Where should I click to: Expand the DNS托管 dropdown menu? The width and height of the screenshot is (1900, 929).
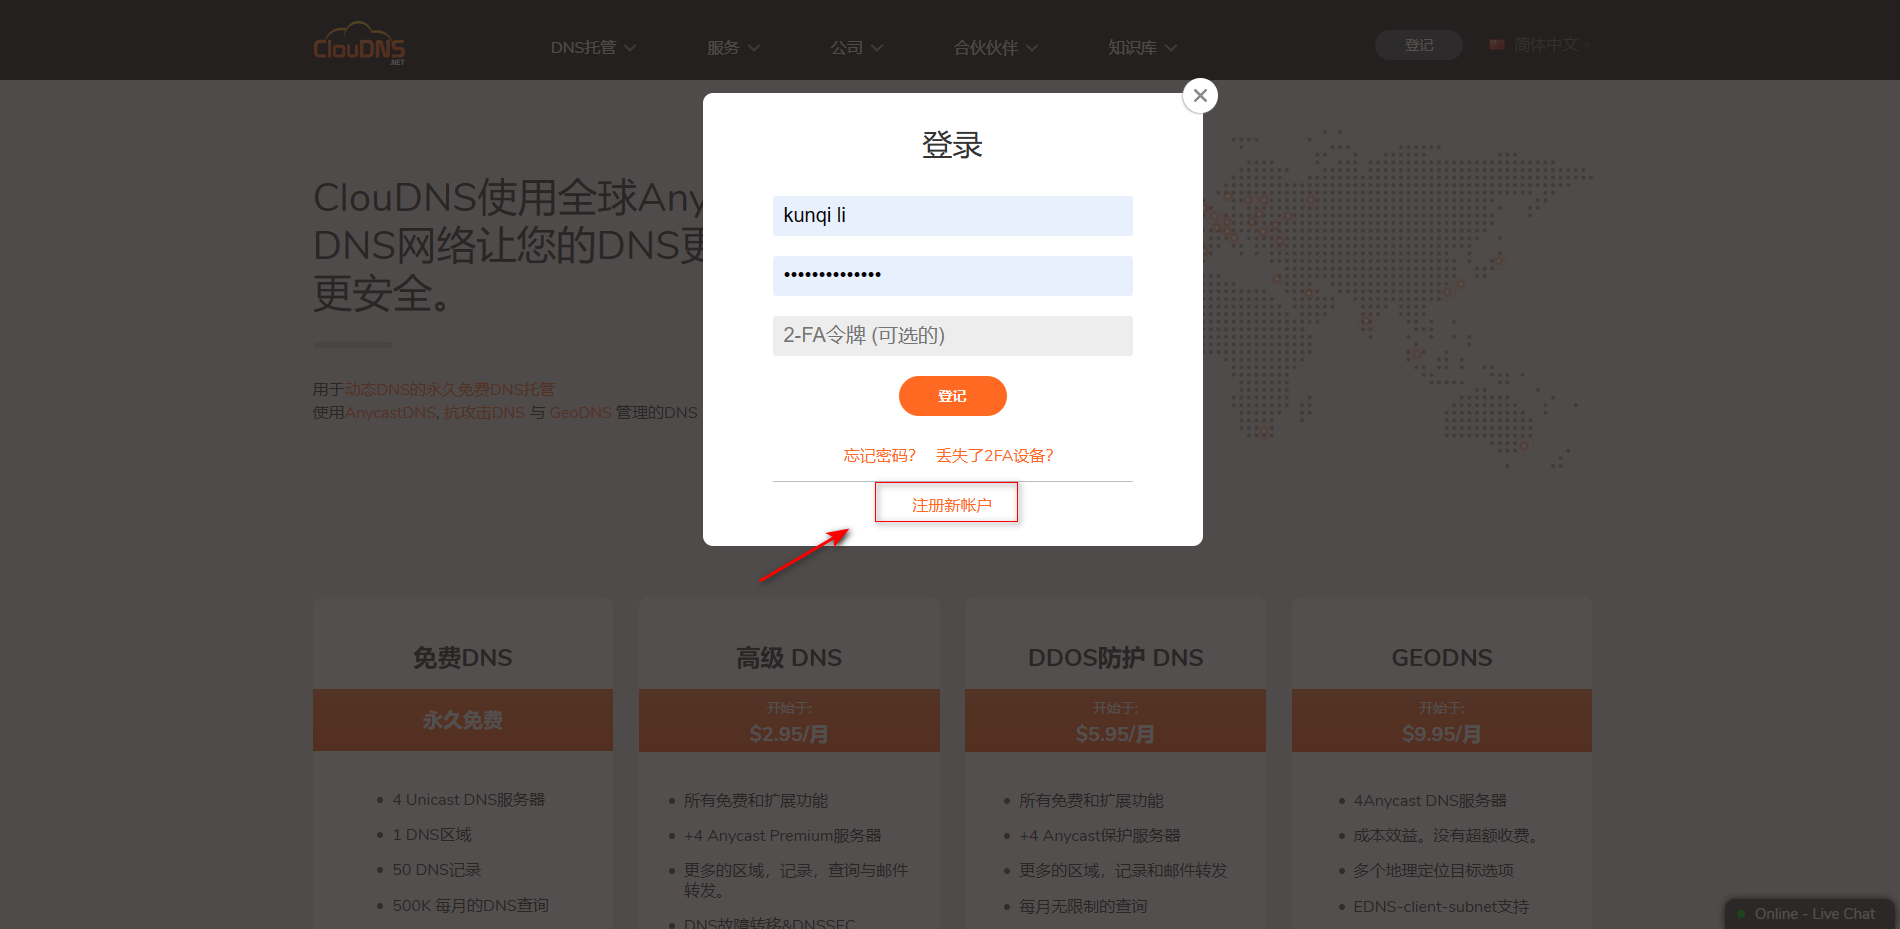pos(592,48)
